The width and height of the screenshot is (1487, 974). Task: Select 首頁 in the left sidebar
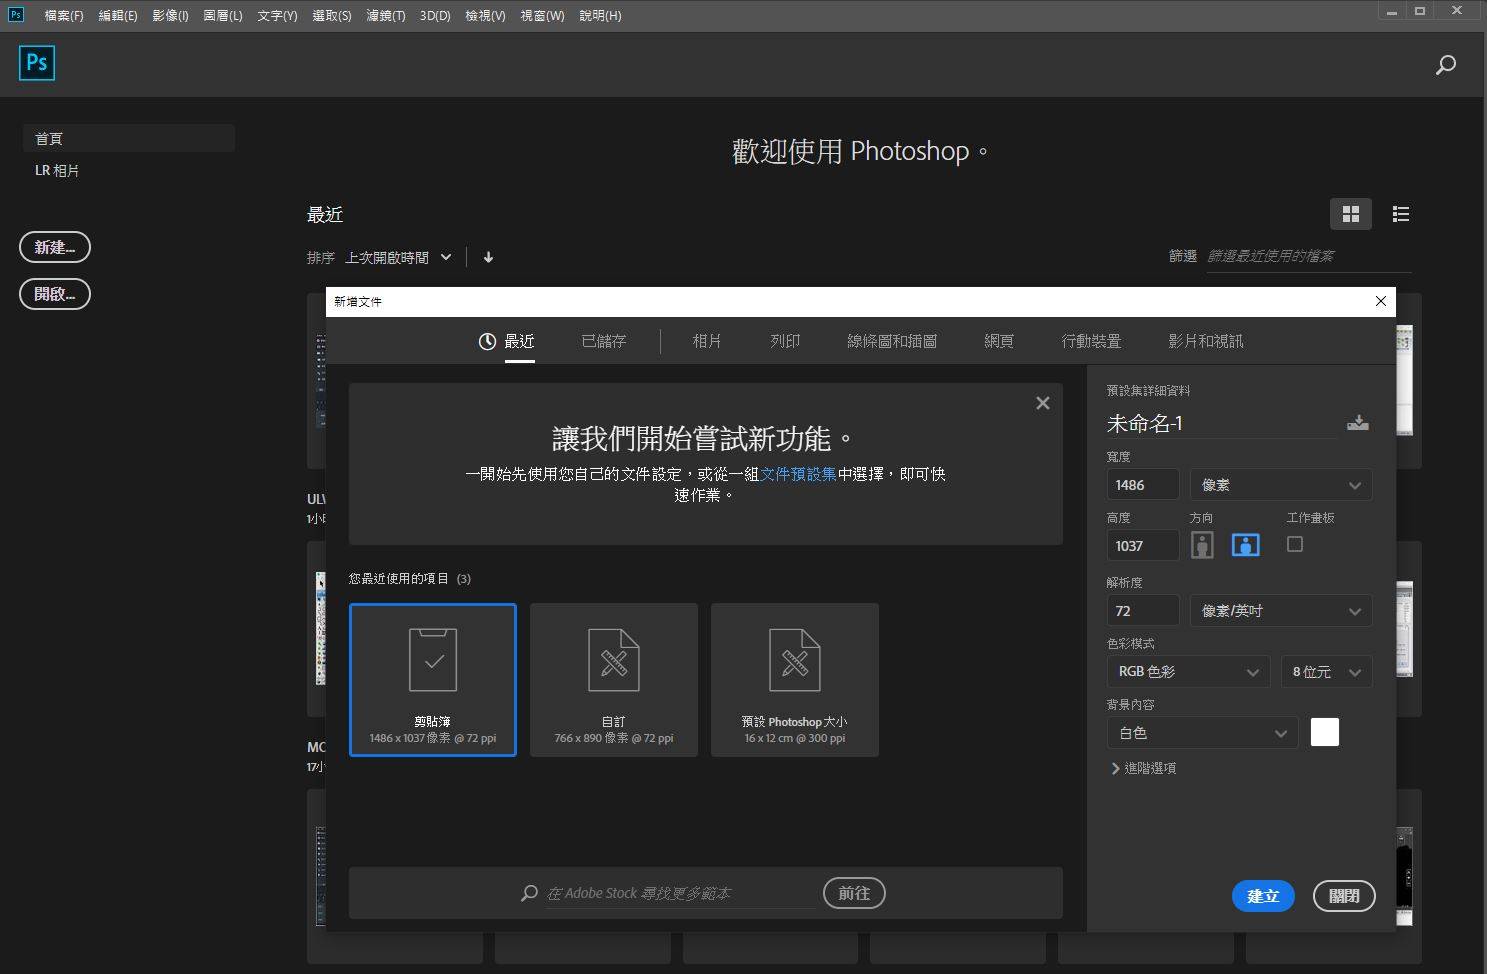tap(129, 138)
